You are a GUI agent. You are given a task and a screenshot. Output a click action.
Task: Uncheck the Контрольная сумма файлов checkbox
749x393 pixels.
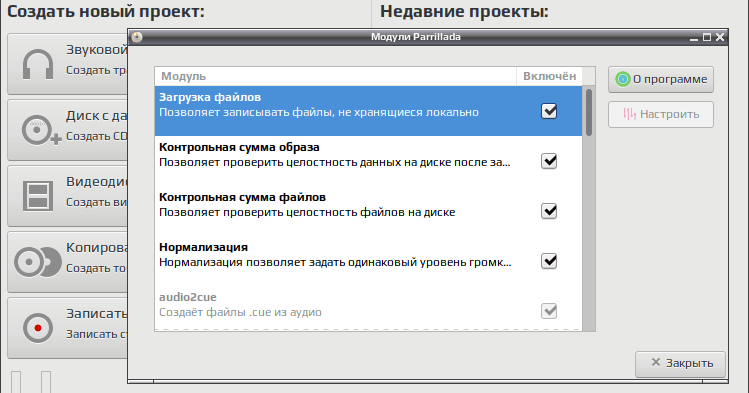pos(549,211)
